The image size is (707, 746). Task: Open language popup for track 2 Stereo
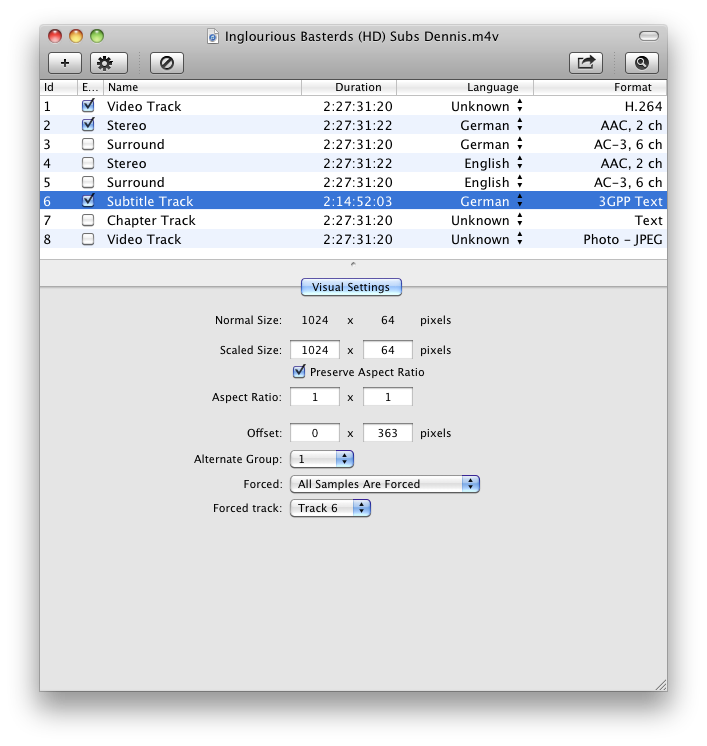[x=520, y=125]
